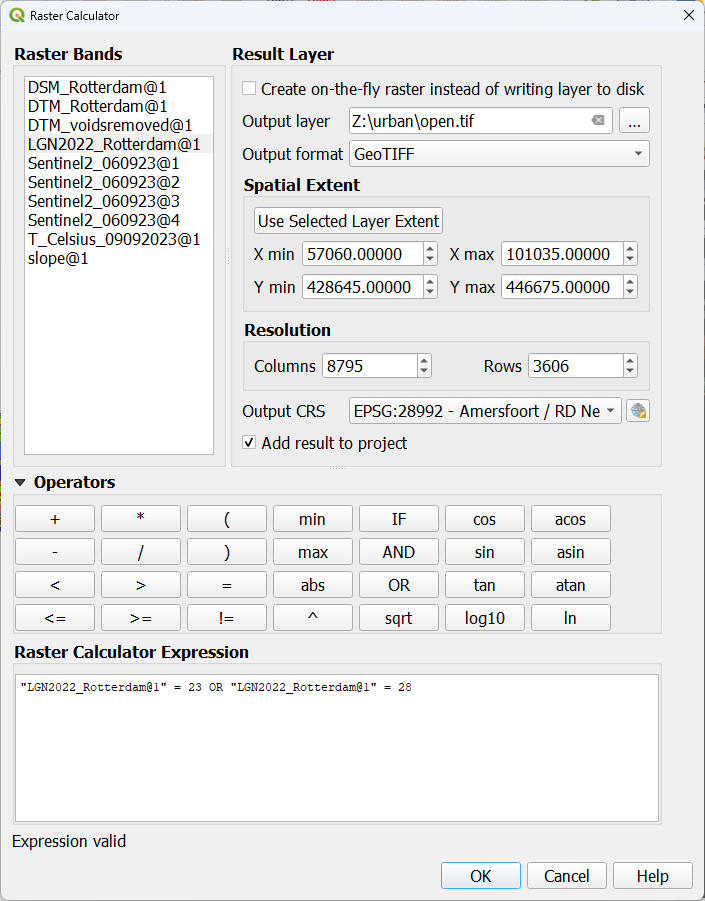Viewport: 705px width, 901px height.
Task: Select DTM_Rotterdam@1 raster band
Action: point(119,106)
